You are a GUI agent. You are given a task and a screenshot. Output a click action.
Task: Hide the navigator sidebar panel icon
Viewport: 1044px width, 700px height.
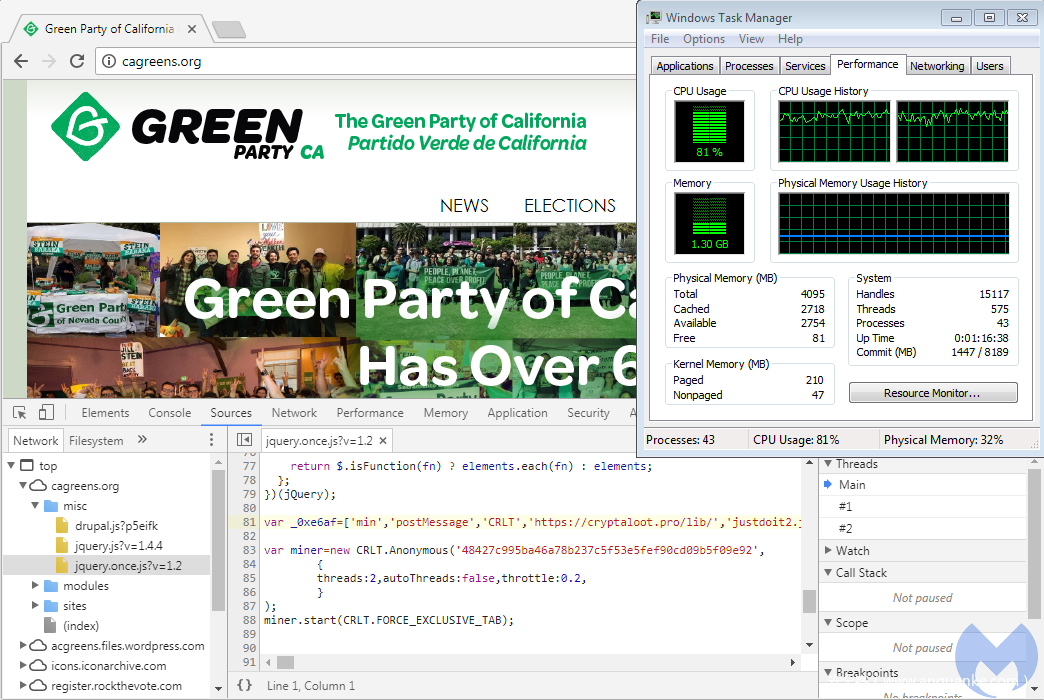pos(244,440)
